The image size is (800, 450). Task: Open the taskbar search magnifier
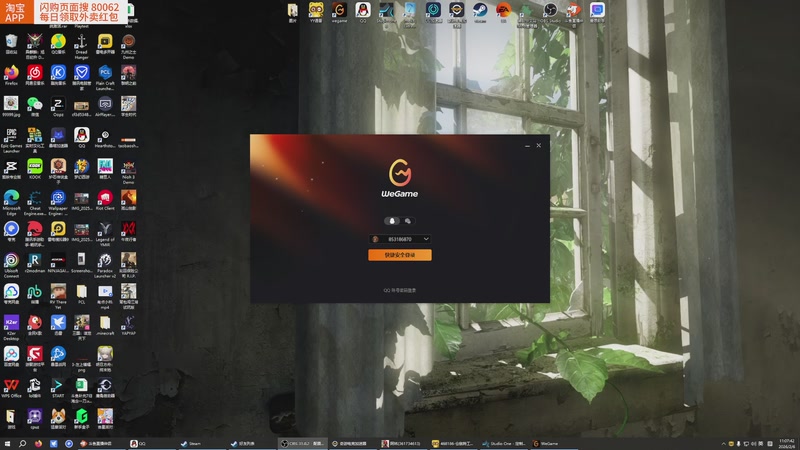[x=22, y=443]
